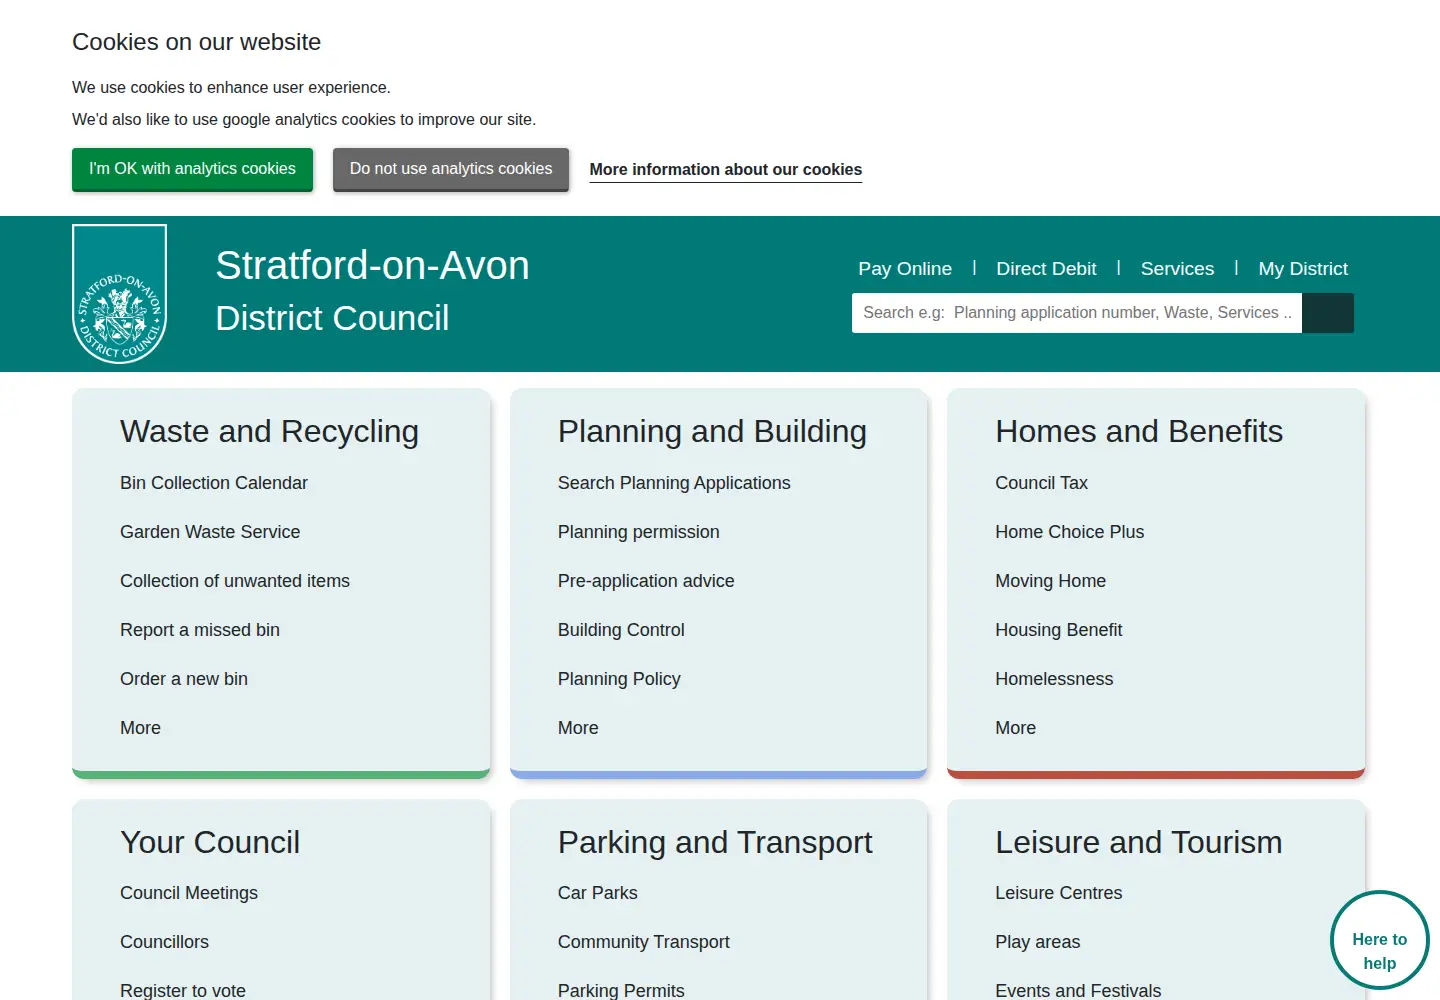Open the 'Here to help' chat bubble

(x=1380, y=940)
